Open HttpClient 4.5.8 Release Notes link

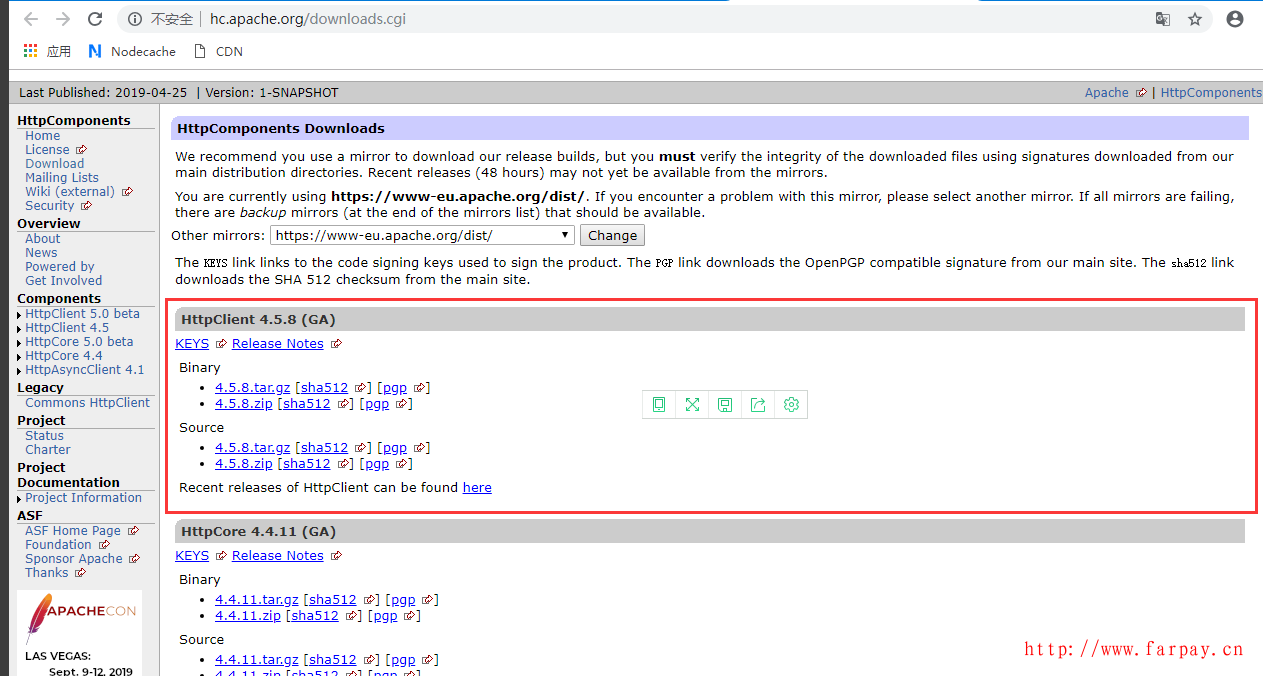point(278,344)
